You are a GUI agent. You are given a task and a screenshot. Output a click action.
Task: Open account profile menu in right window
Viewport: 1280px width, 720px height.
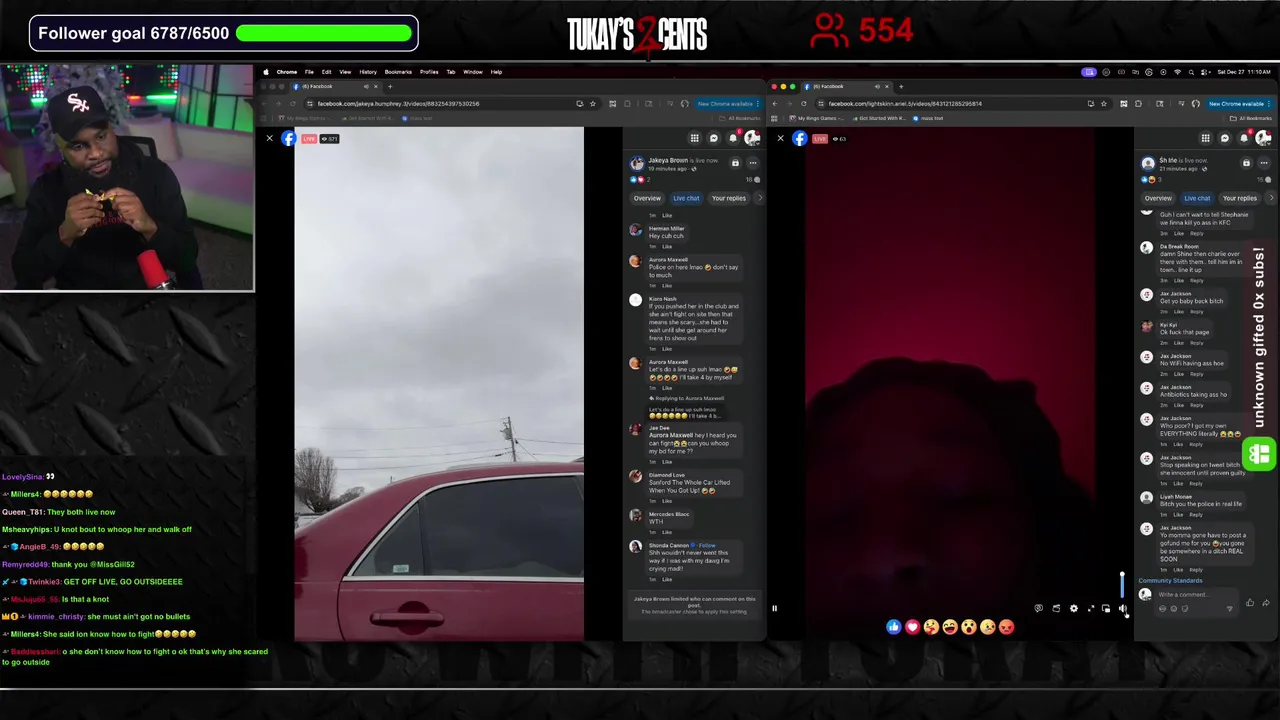[x=1263, y=138]
